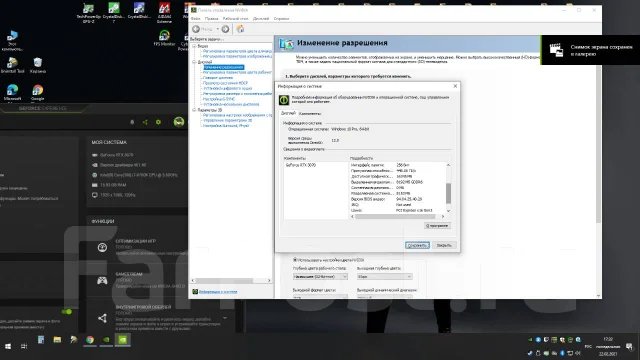Select G-SYNC setup in task tree
Screen dimensions: 640x360
[219, 99]
